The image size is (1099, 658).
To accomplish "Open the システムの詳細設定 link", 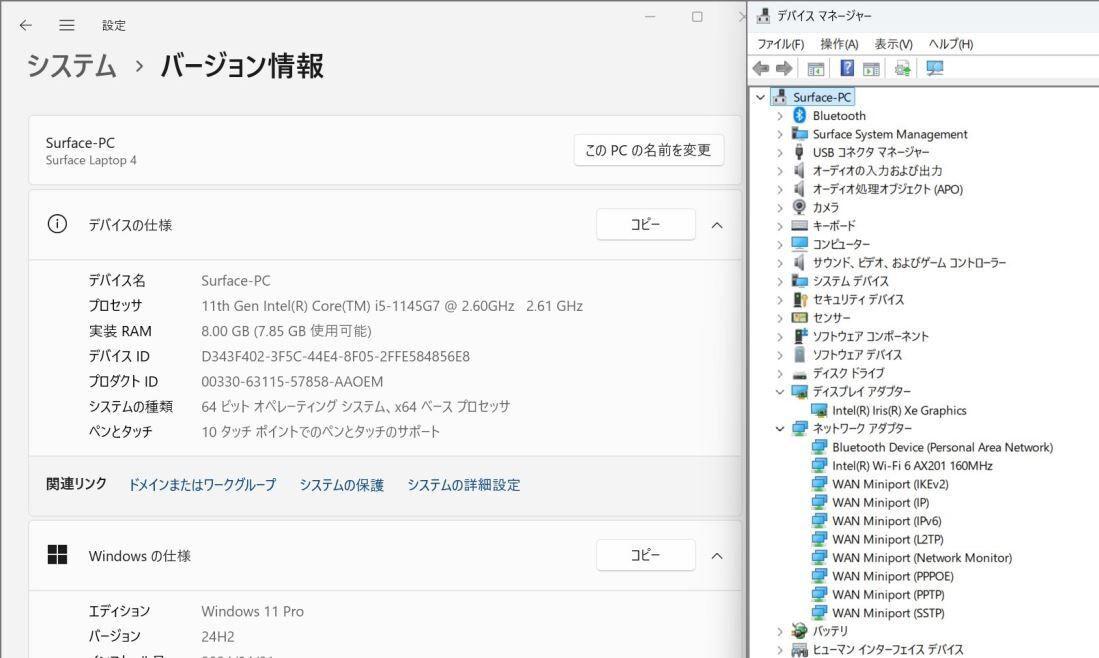I will (463, 485).
